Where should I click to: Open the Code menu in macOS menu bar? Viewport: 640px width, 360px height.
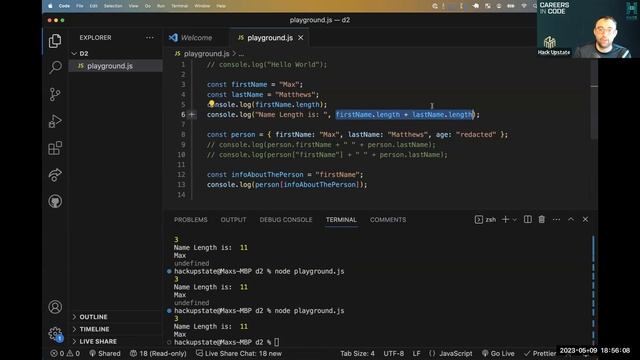click(x=64, y=6)
